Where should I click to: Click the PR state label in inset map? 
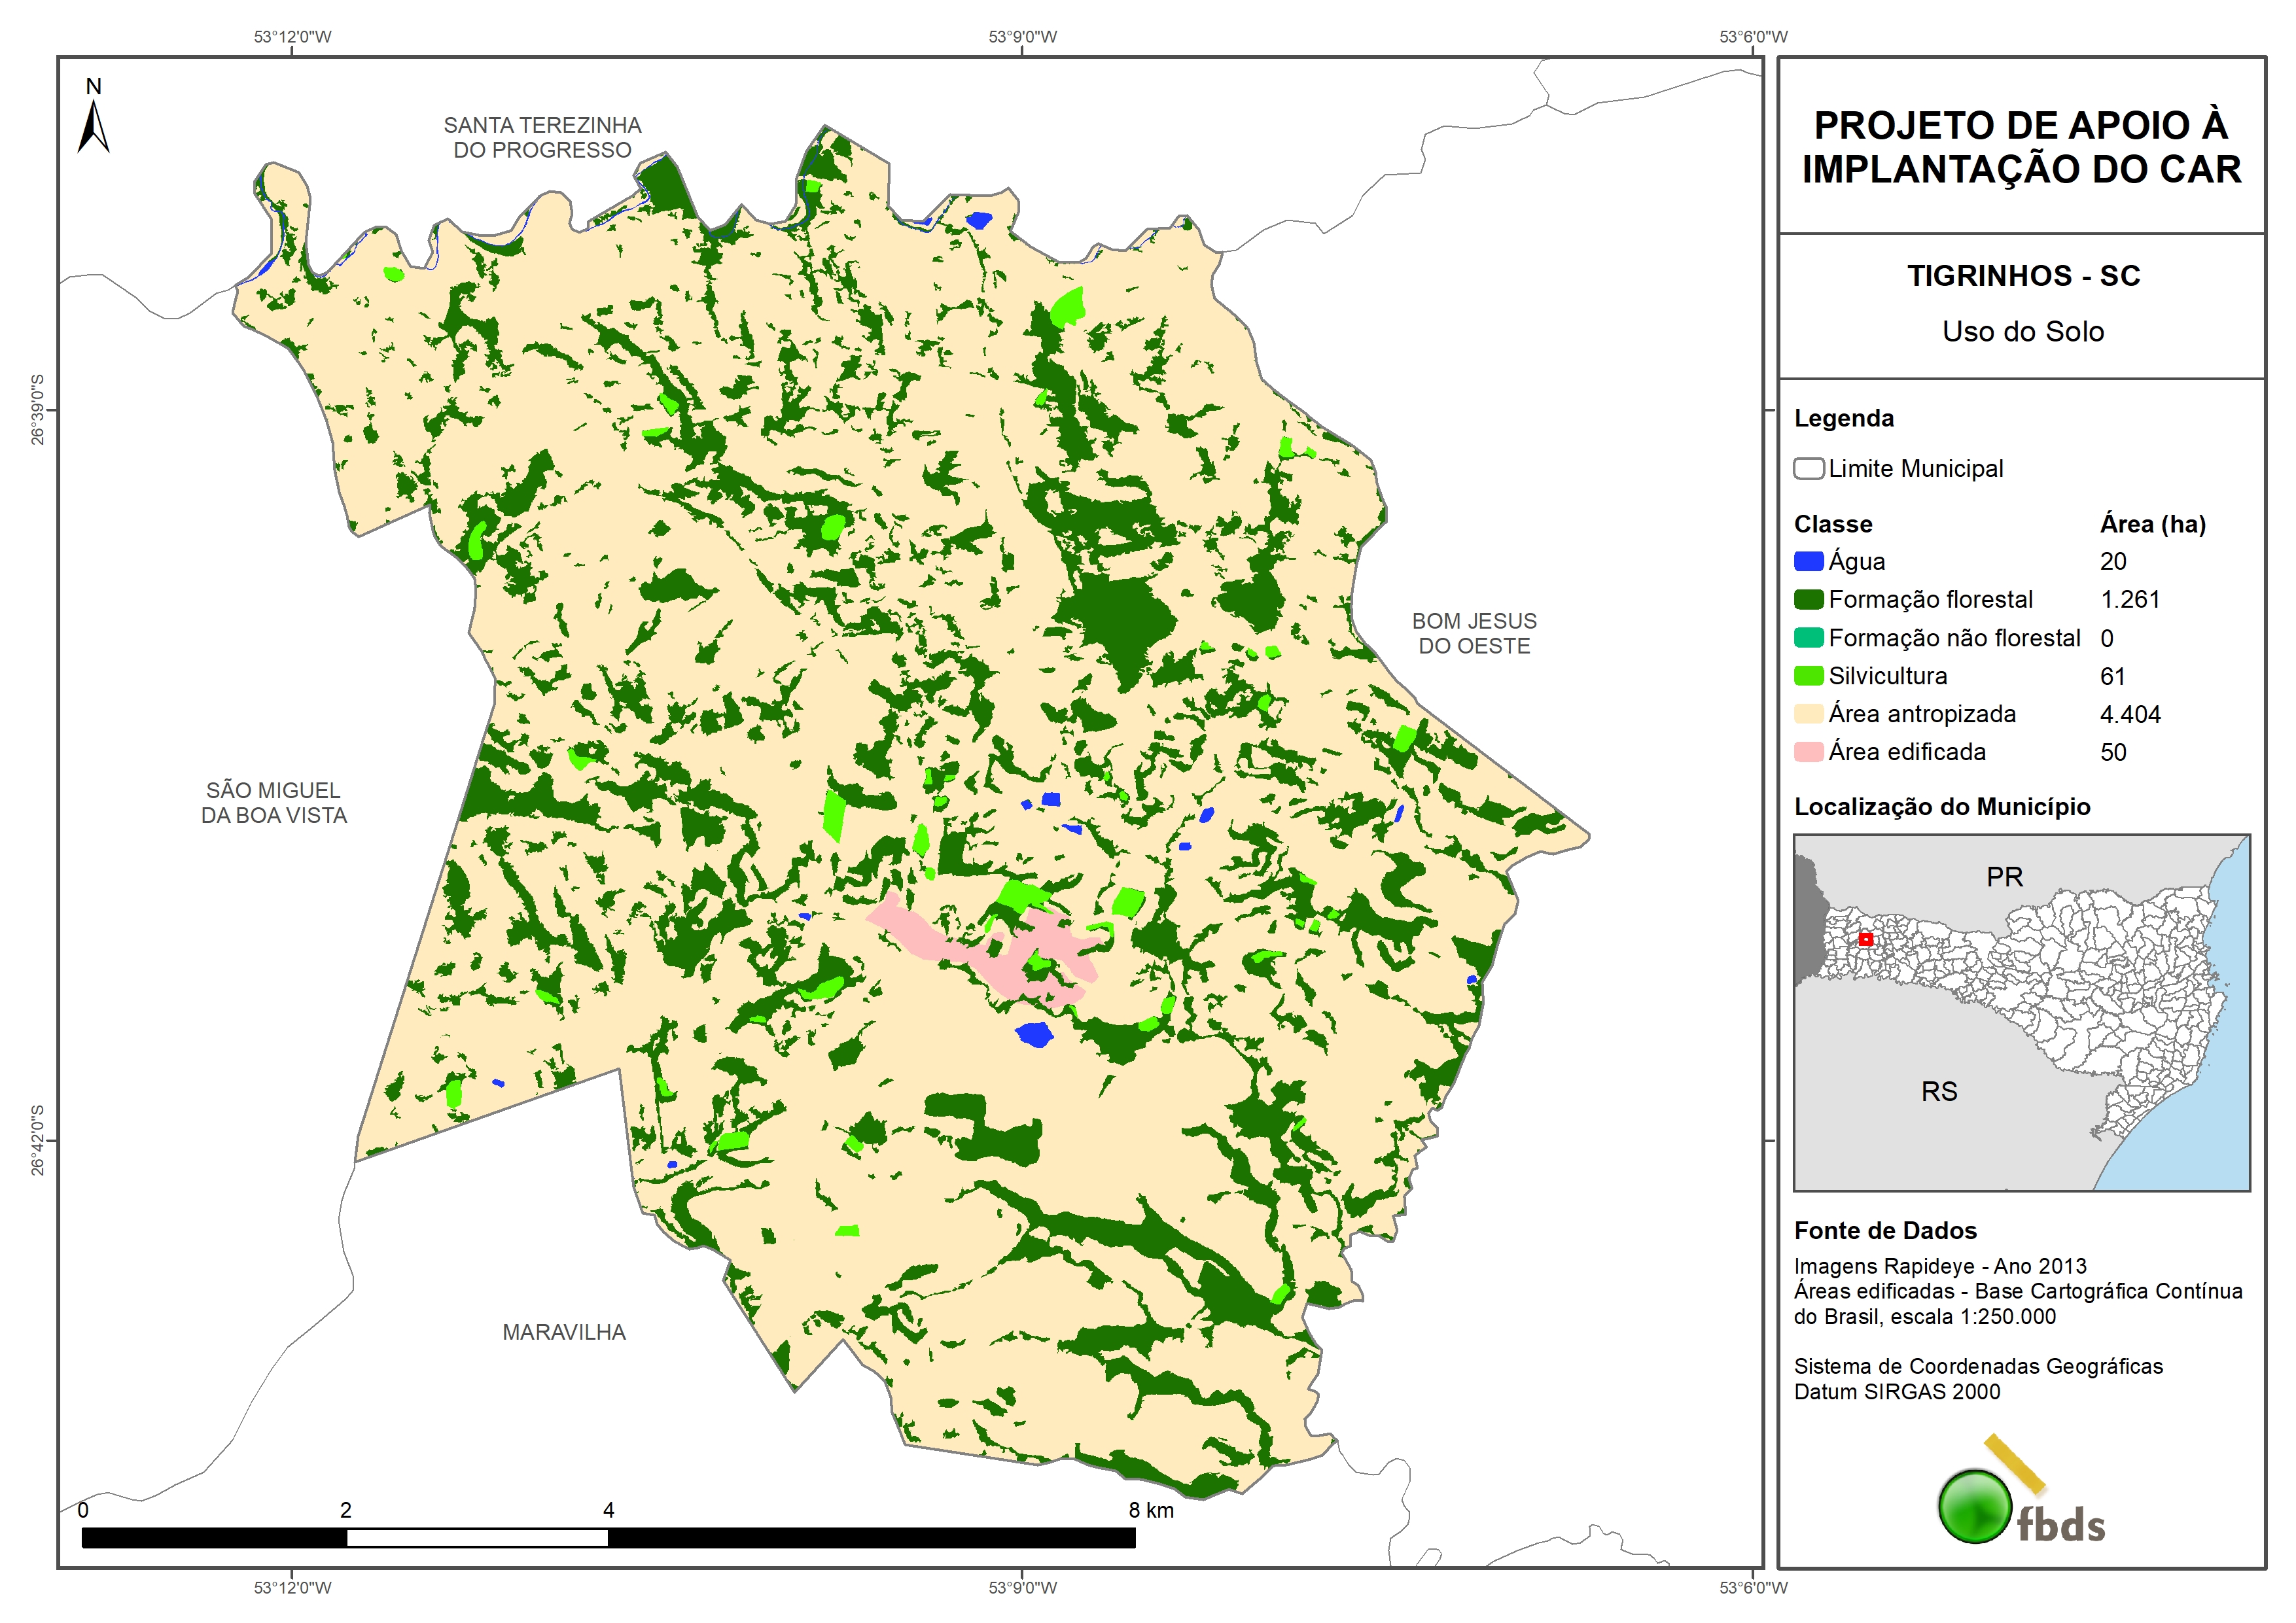coord(2004,877)
